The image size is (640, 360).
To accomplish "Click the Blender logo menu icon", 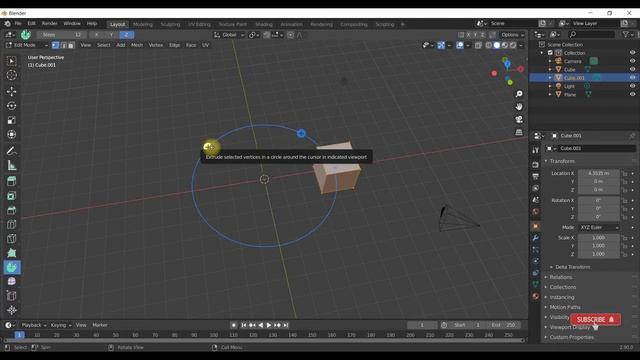I will point(7,24).
